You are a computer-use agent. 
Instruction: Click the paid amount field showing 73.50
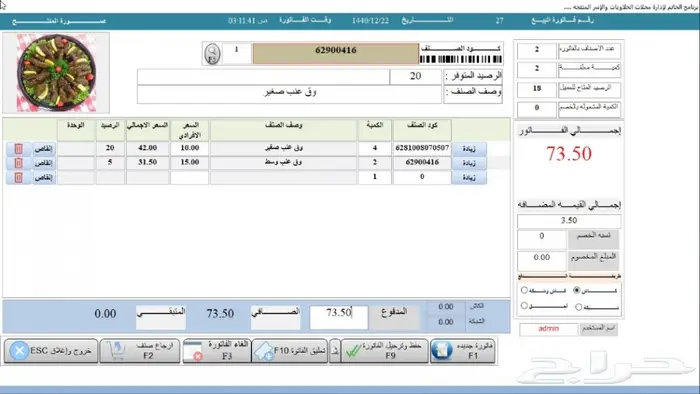(x=338, y=317)
